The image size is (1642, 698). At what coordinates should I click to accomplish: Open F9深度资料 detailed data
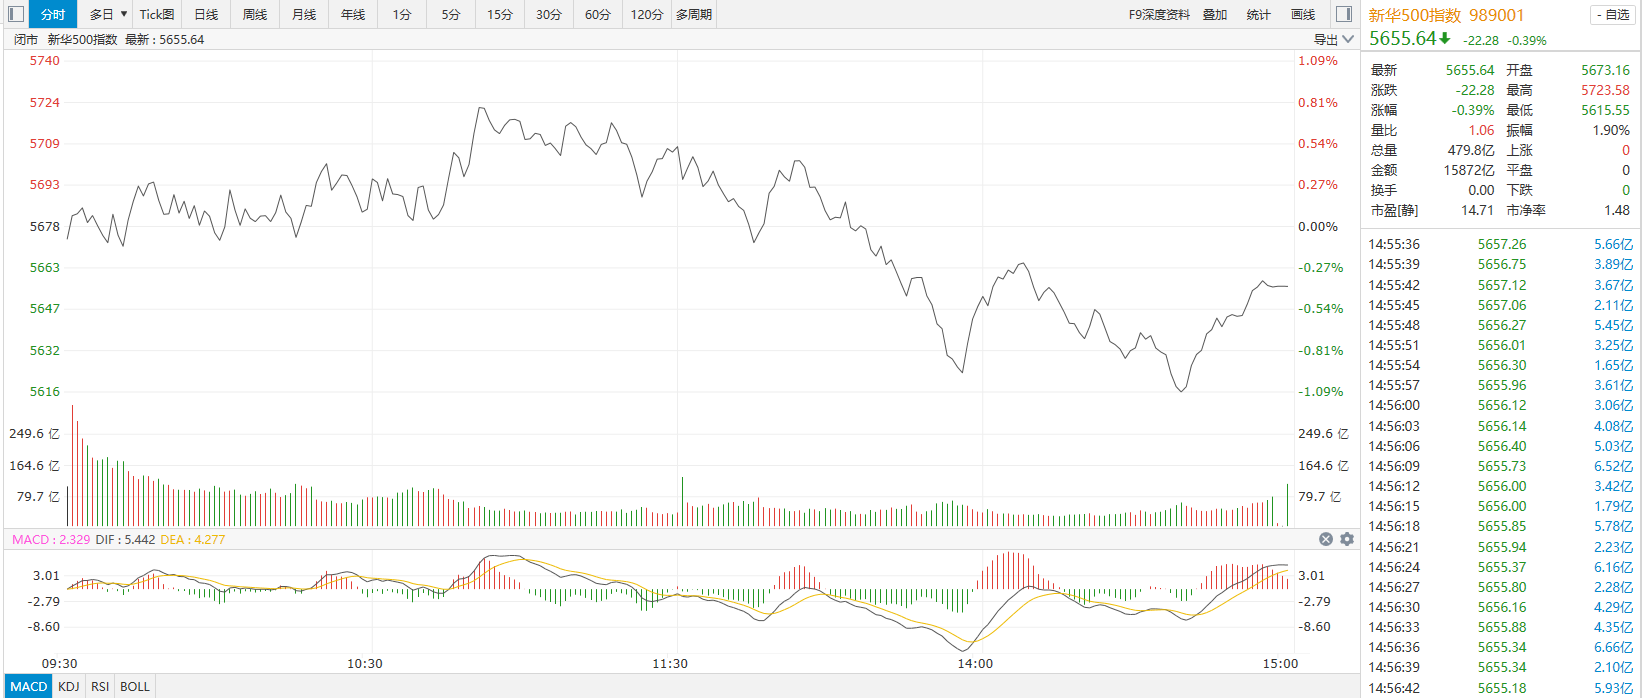pos(1159,14)
